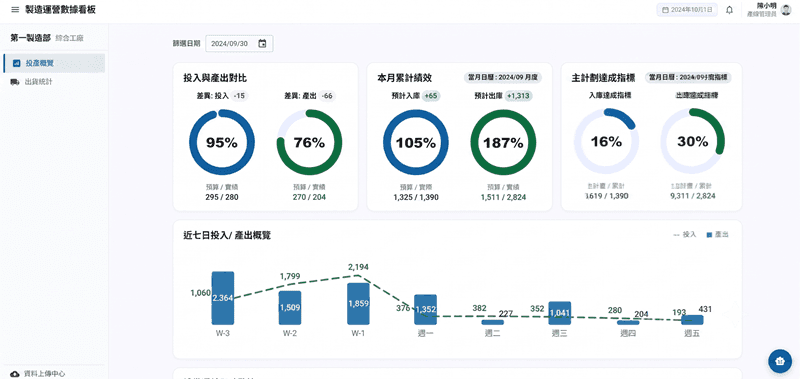
Task: Click the notification bell icon
Action: click(729, 10)
